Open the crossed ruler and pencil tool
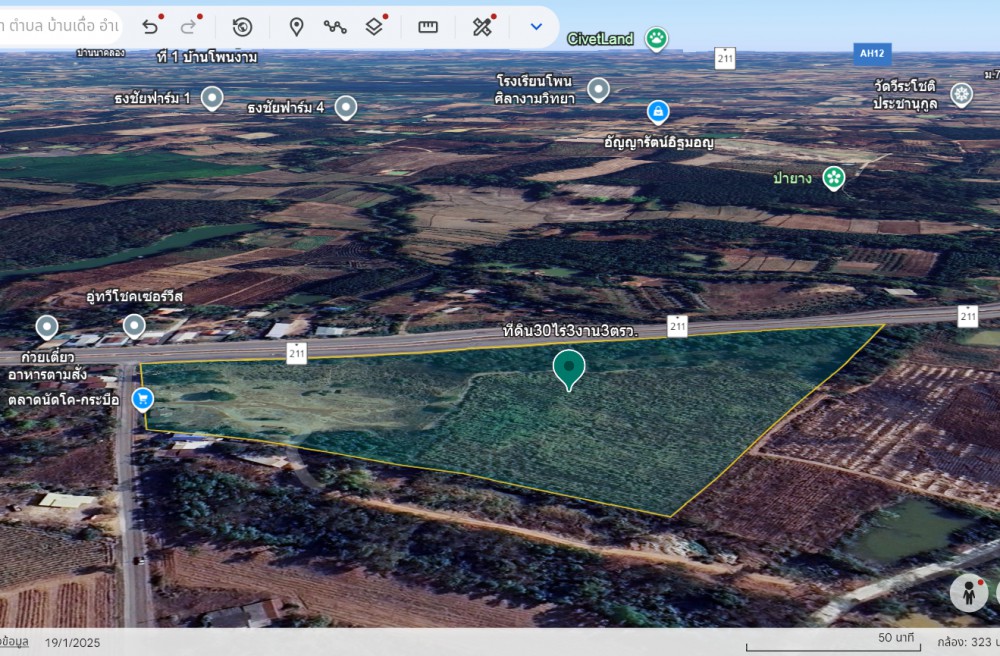1000x656 pixels. click(x=482, y=27)
